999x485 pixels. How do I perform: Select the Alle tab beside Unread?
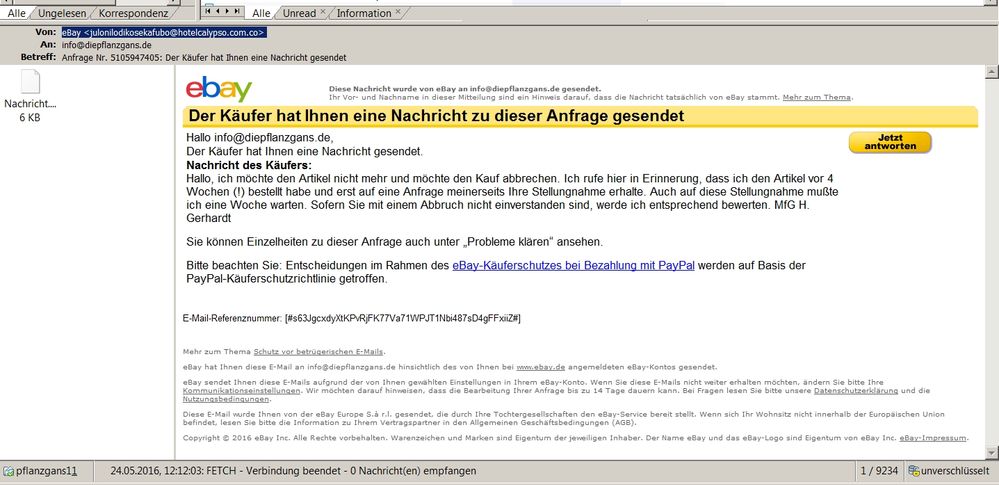261,13
